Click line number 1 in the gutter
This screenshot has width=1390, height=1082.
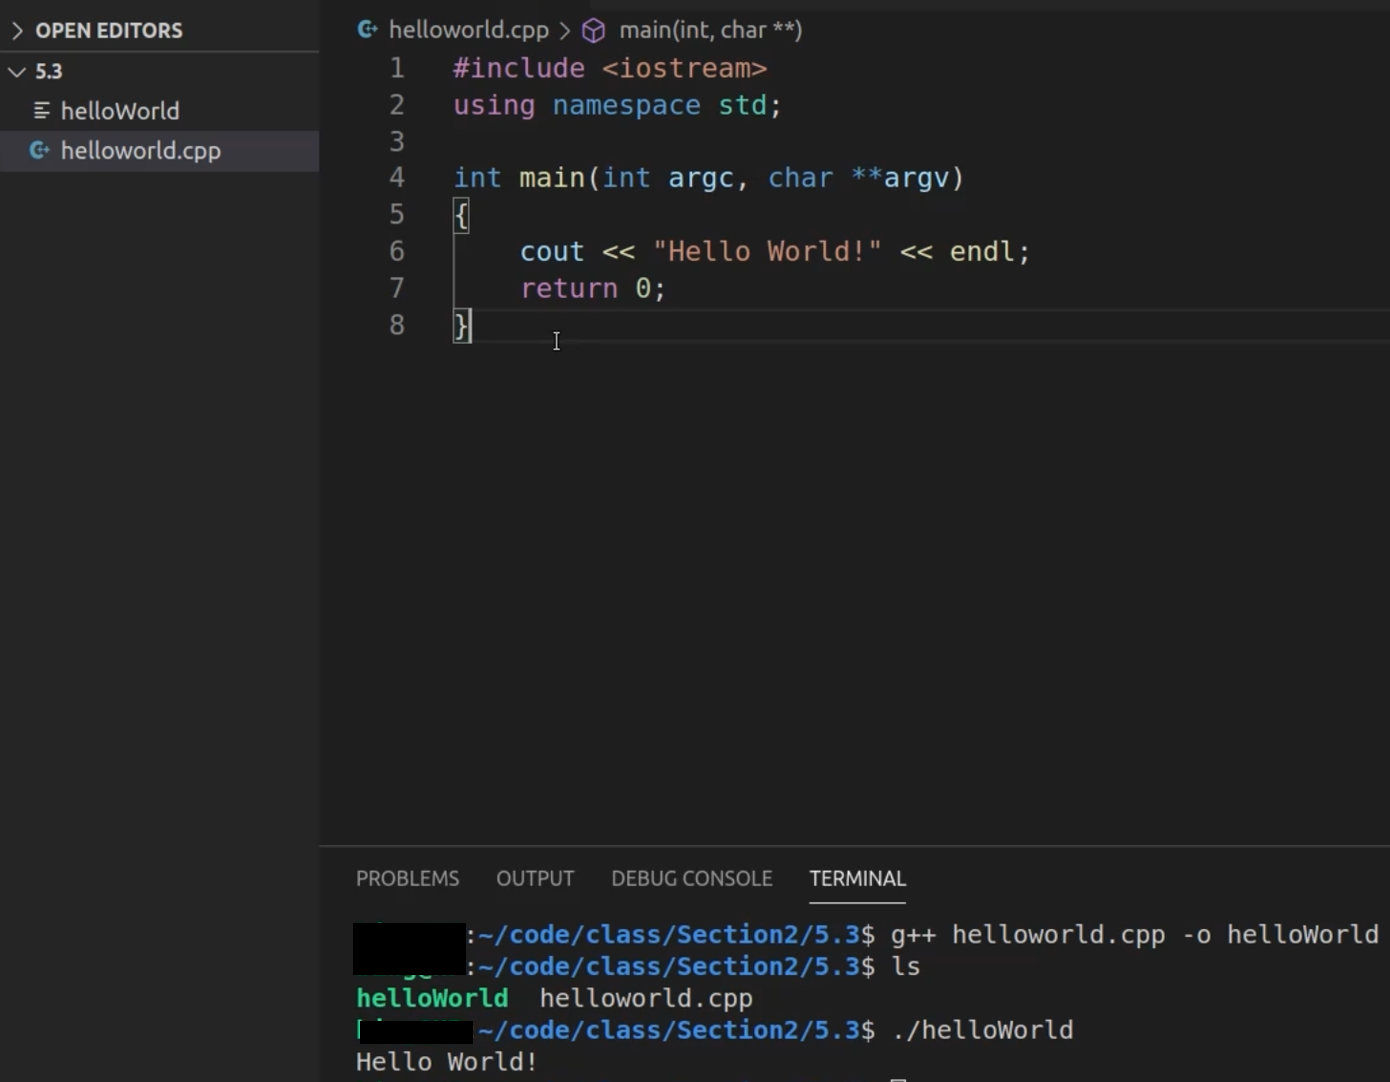pyautogui.click(x=396, y=67)
